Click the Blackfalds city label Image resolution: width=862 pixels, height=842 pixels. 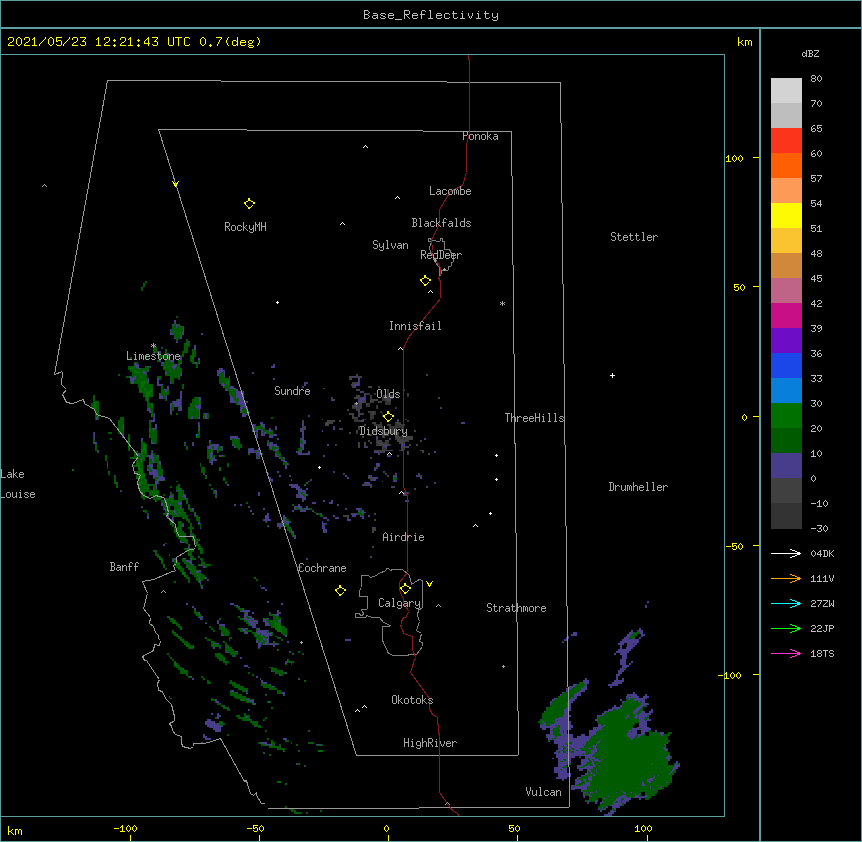[x=441, y=223]
